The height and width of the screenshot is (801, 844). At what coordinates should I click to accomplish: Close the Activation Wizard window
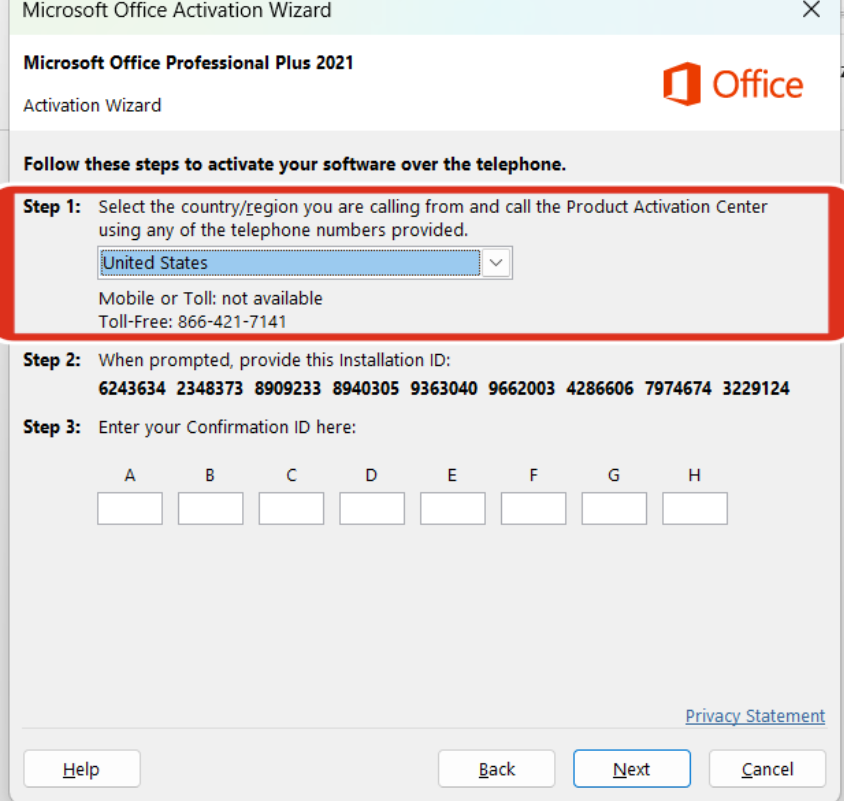811,9
